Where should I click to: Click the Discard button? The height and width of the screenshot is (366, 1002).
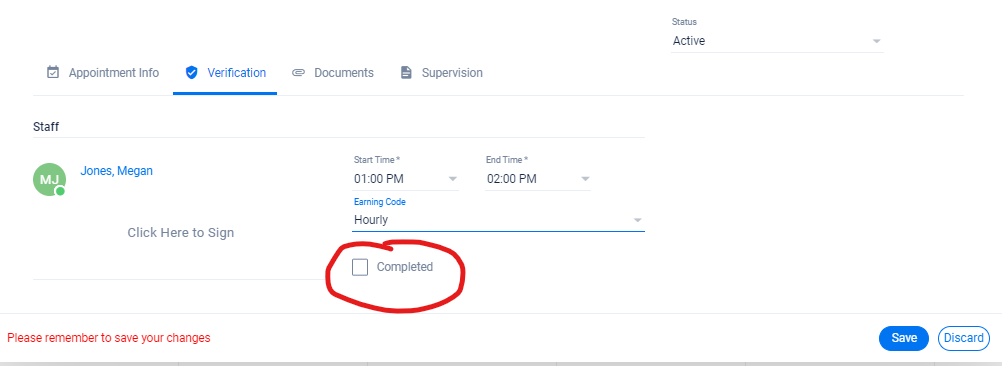click(x=964, y=338)
